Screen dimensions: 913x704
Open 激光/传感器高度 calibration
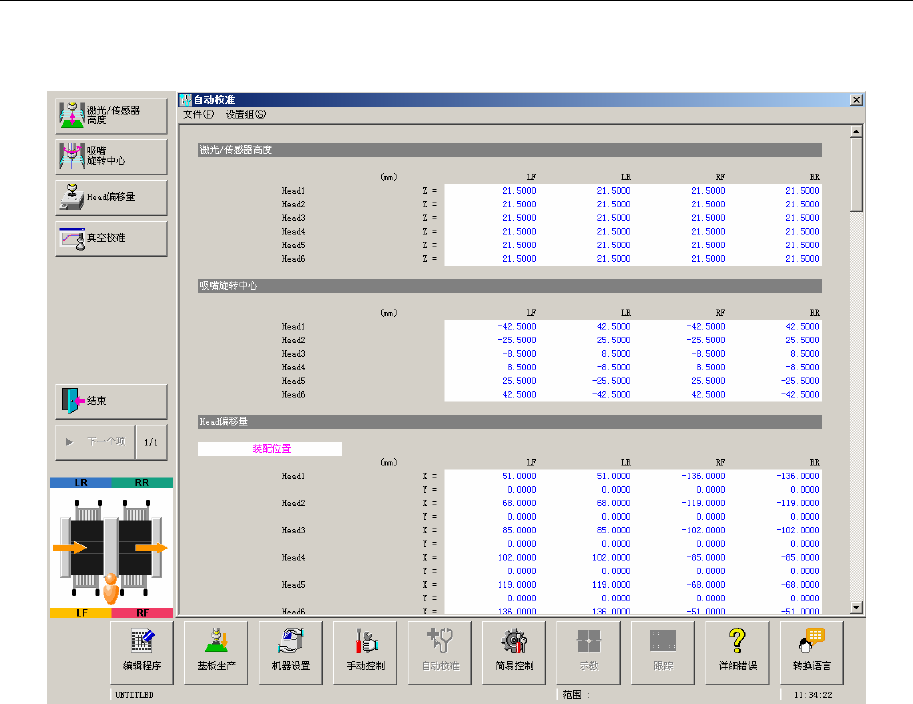pyautogui.click(x=111, y=116)
